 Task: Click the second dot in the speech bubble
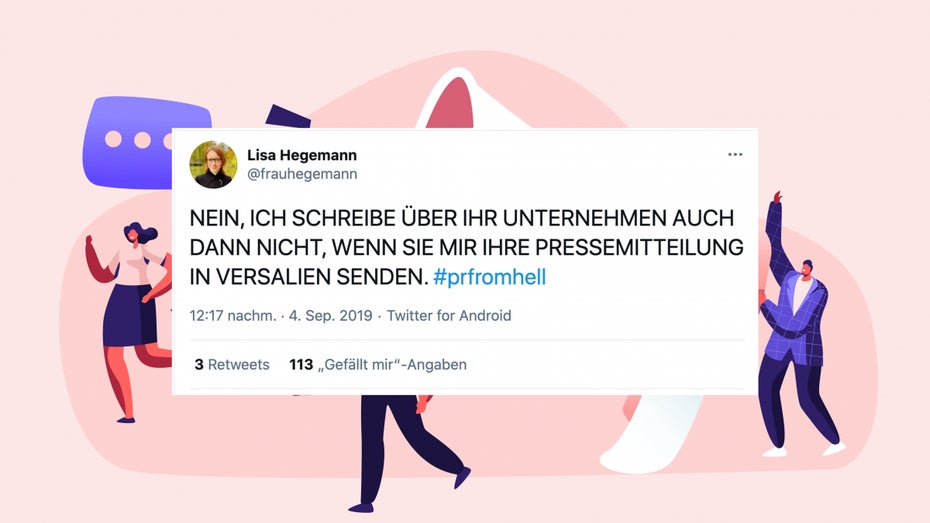142,140
